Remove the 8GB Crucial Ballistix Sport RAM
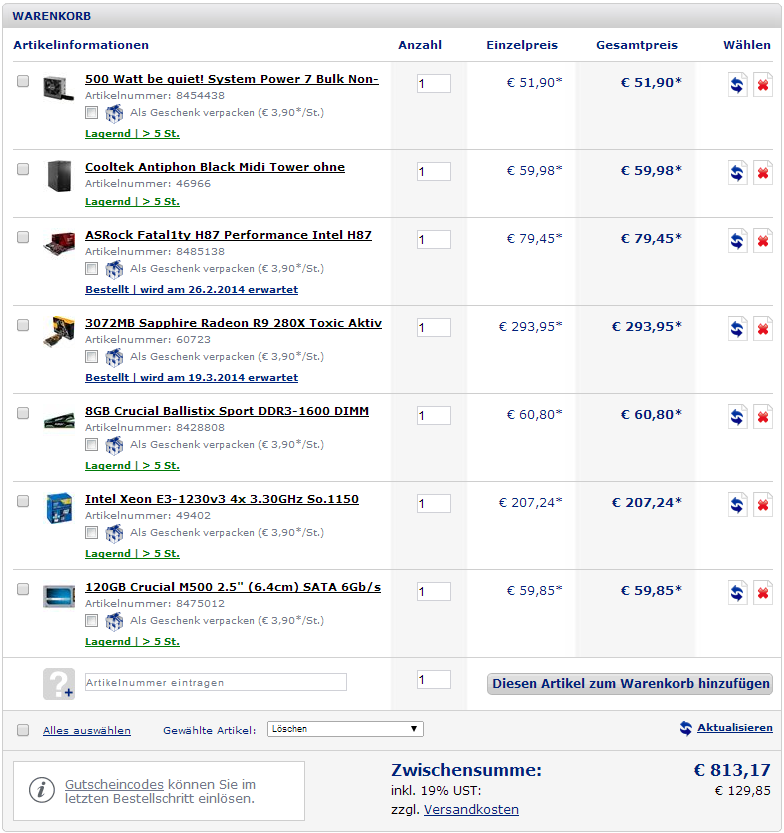The height and width of the screenshot is (833, 784). 763,417
